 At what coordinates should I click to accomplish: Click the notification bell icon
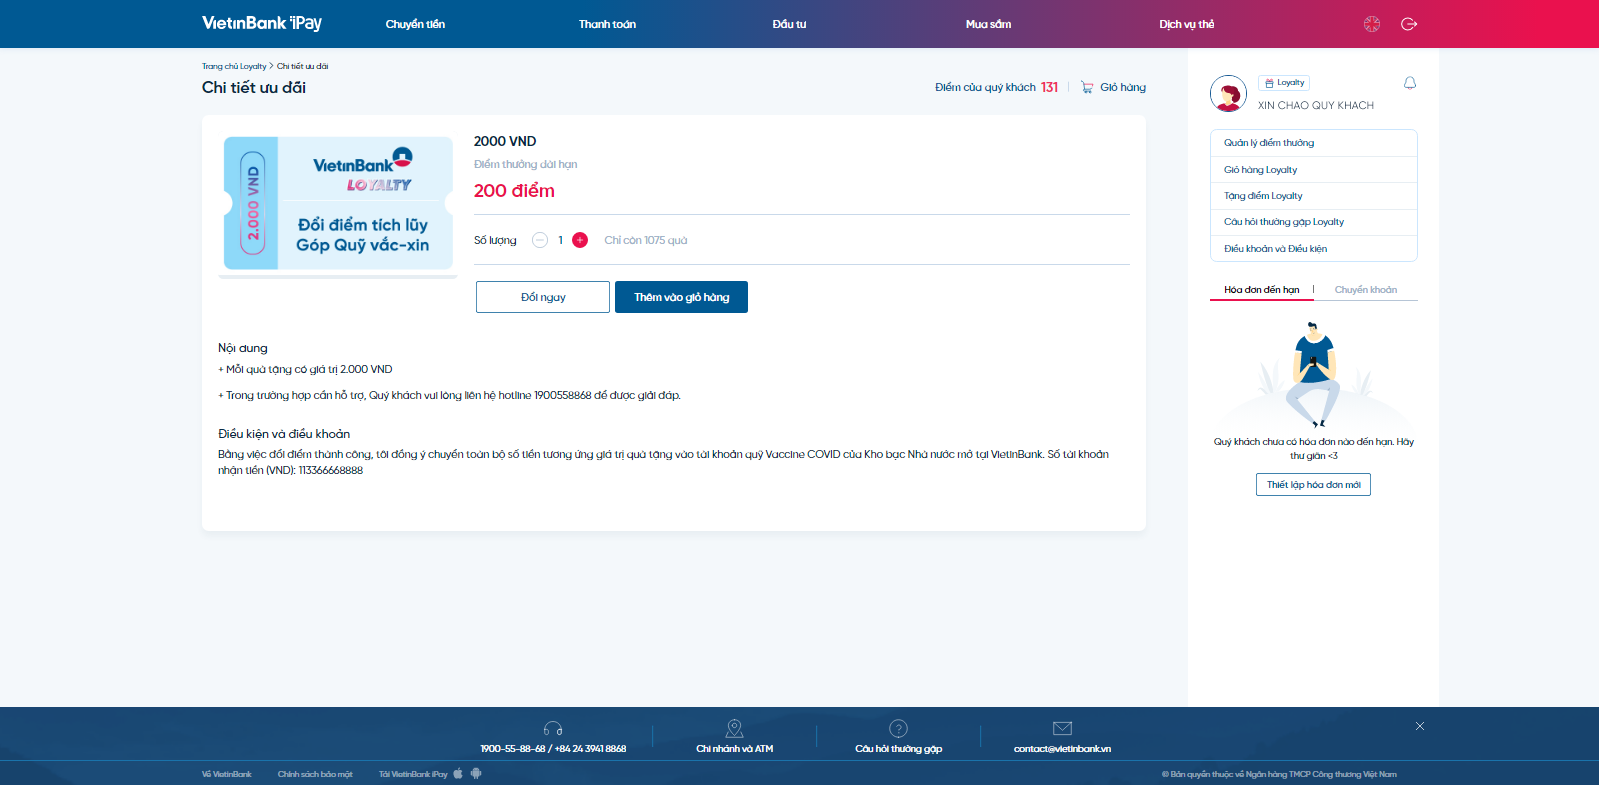tap(1410, 83)
